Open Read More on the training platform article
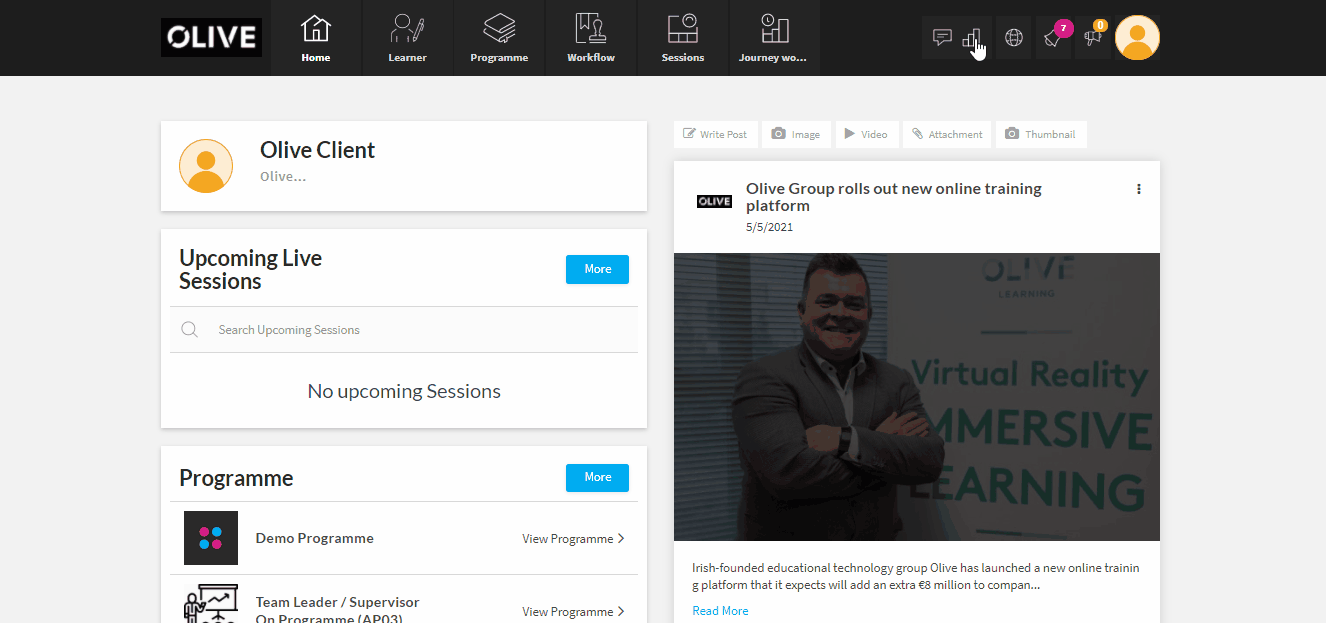 [x=720, y=610]
